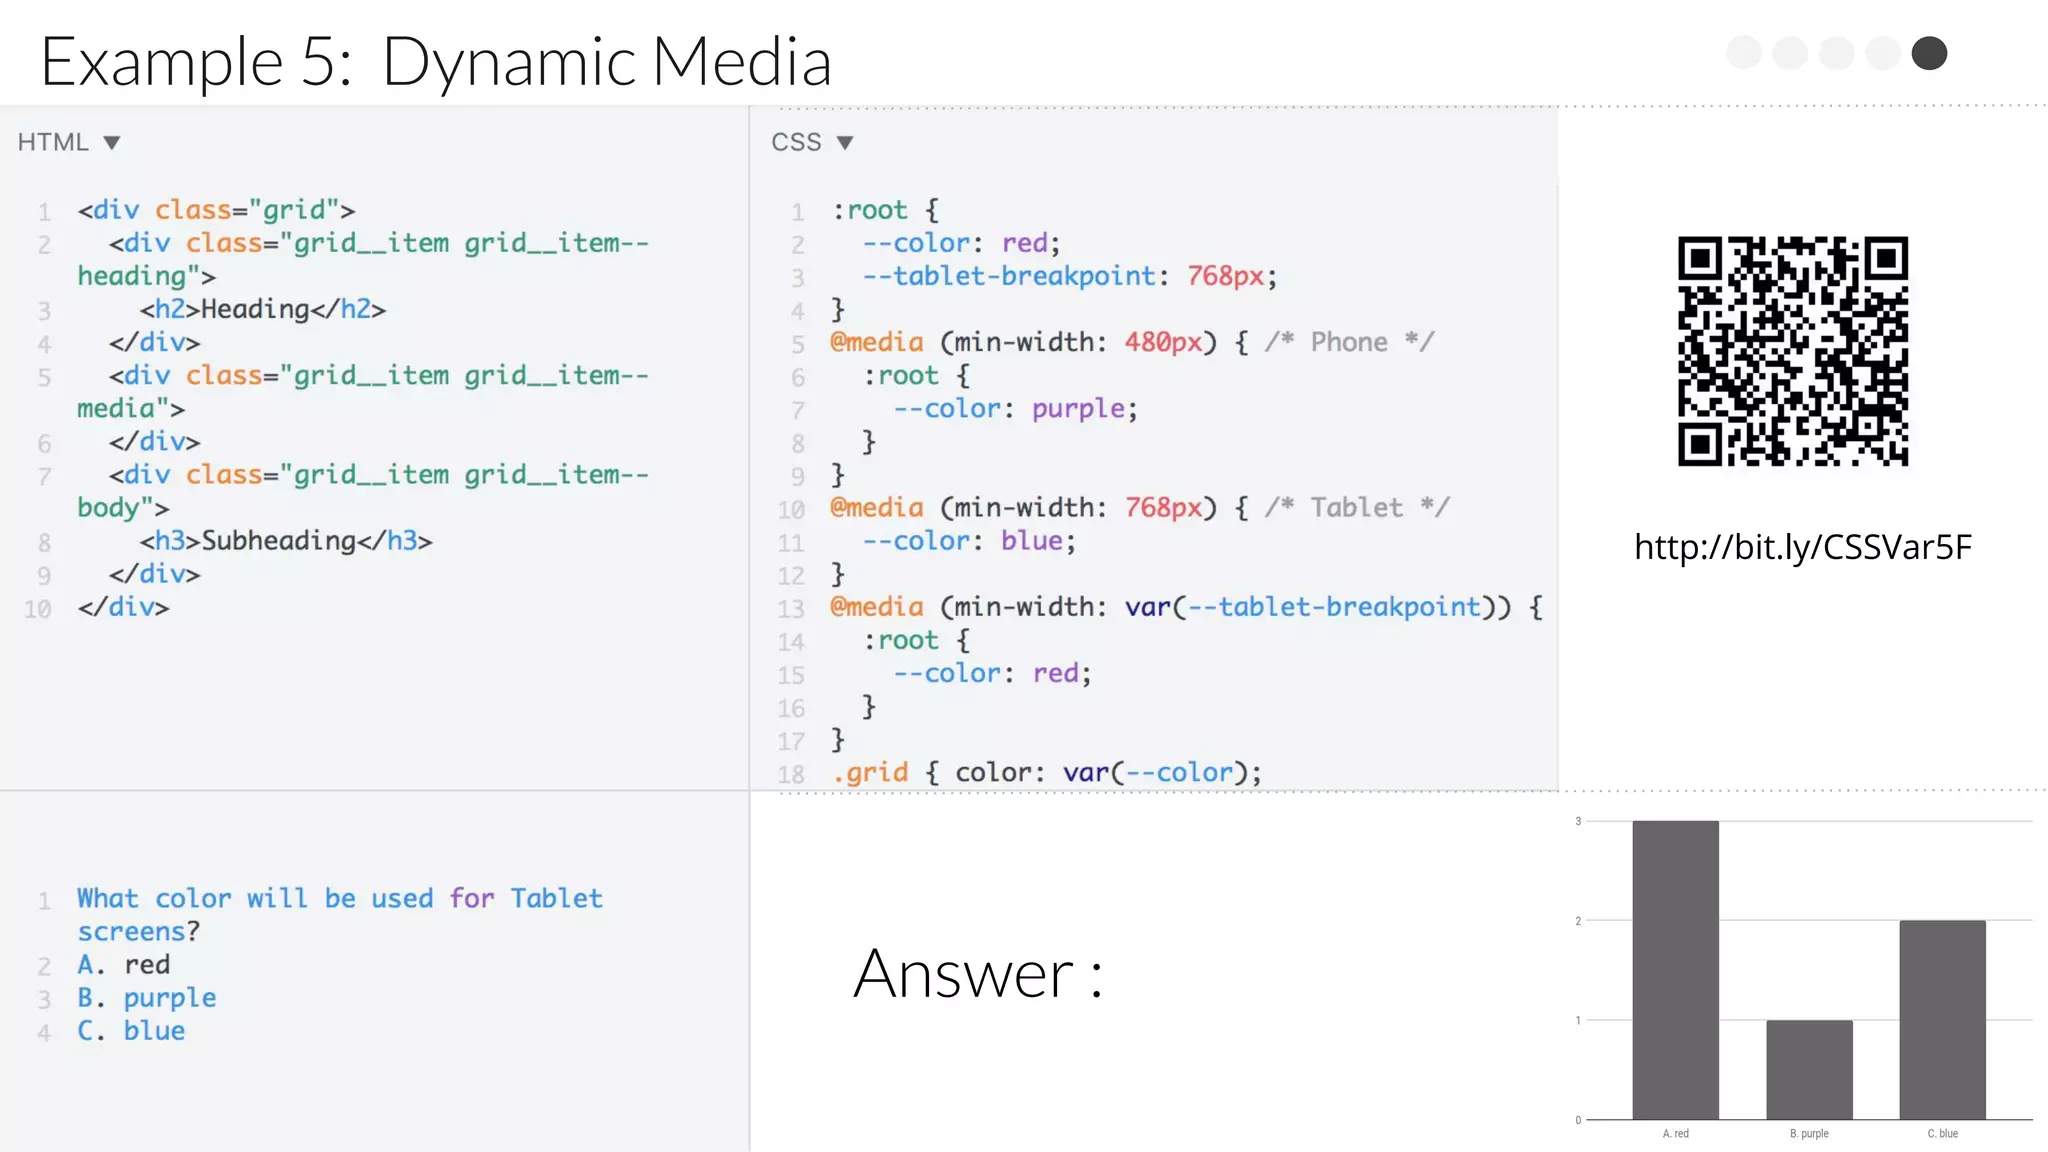
Task: Click CSS line number 18
Action: point(791,774)
